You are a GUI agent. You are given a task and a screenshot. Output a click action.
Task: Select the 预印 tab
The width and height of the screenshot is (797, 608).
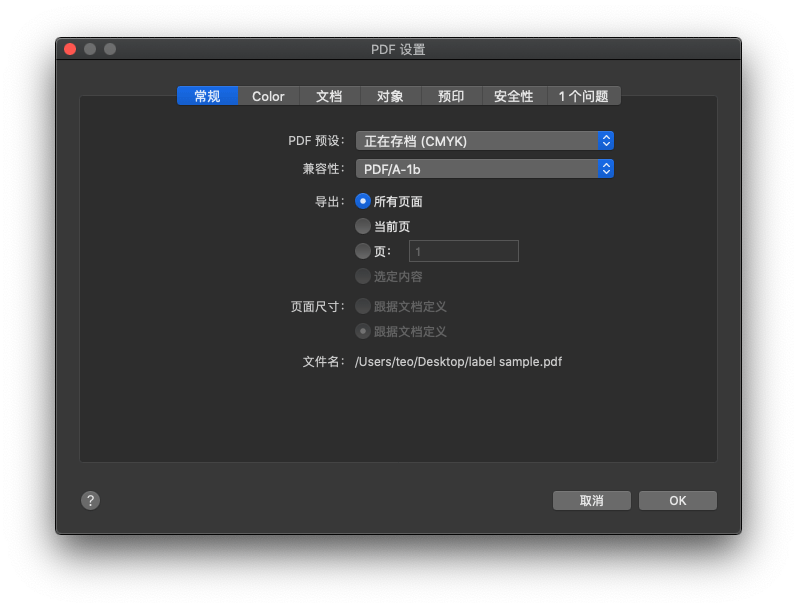[x=451, y=96]
